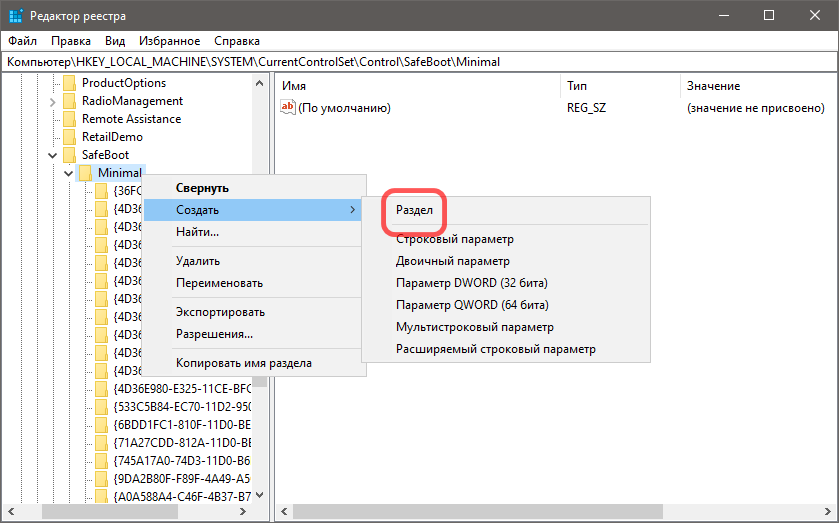Click Копировать имя раздела menu entry

[x=243, y=363]
